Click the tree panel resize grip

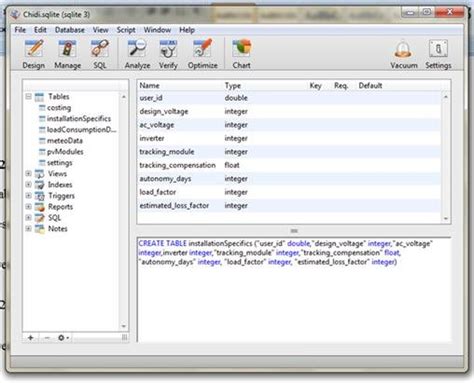(x=124, y=337)
